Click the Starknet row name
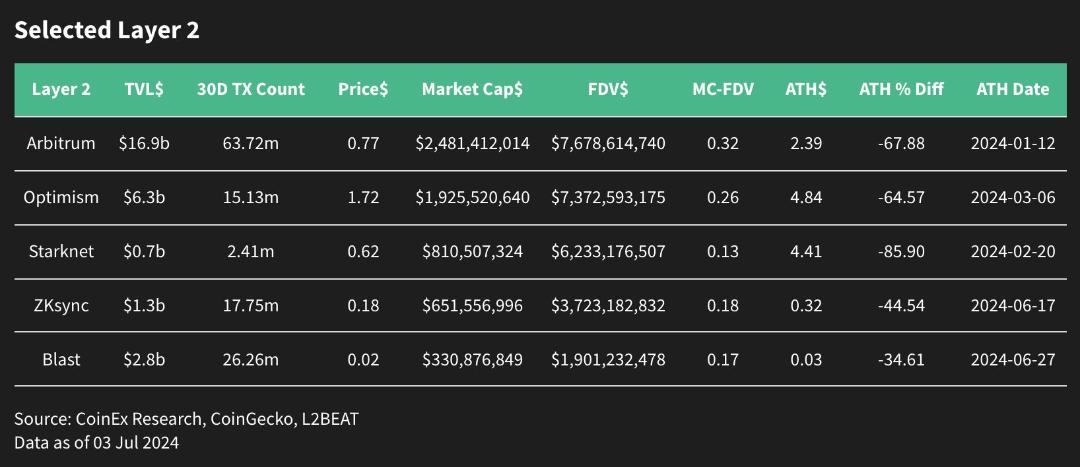 61,251
